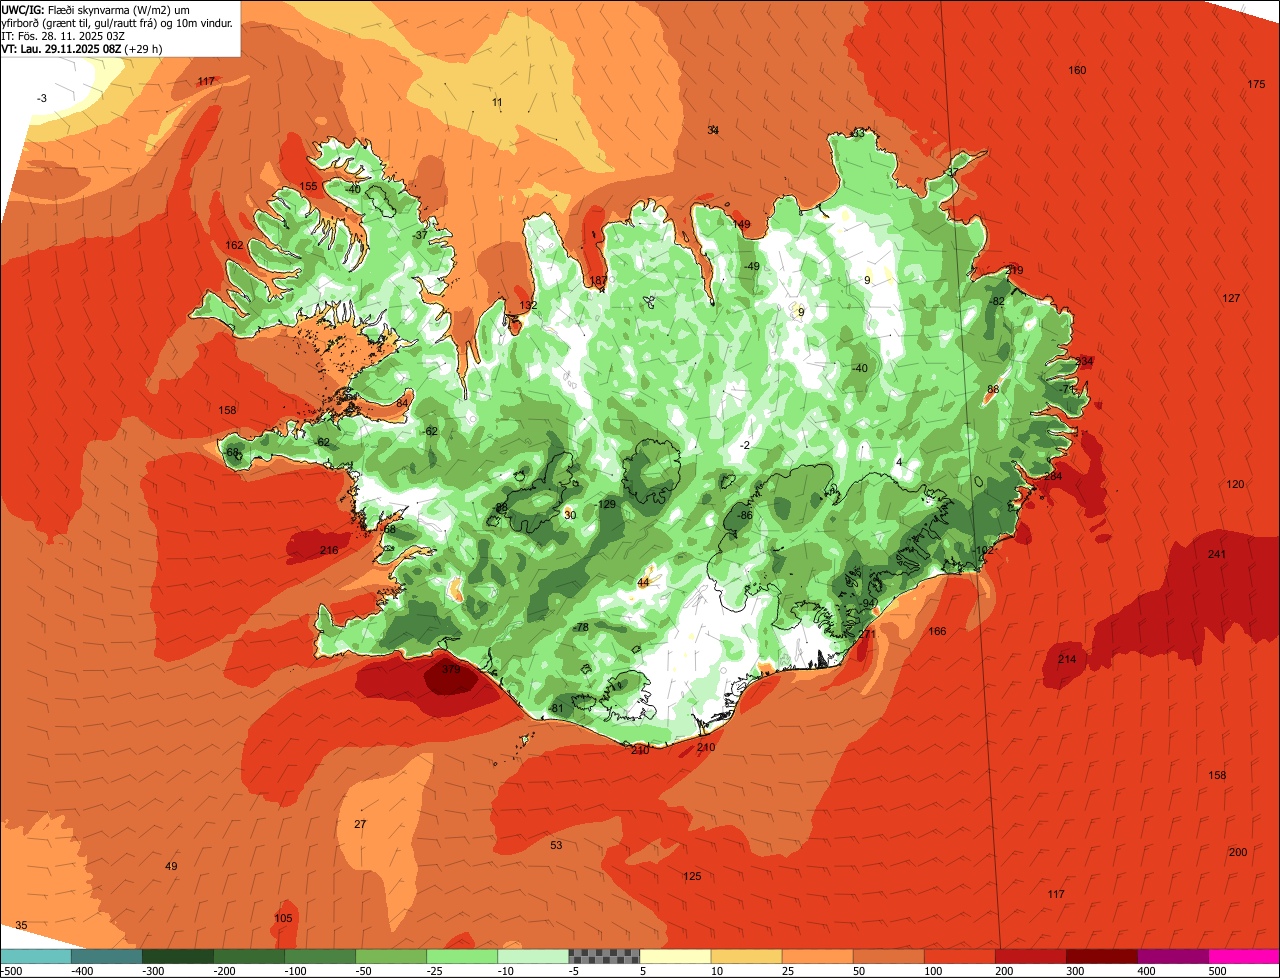Click the light teal -500 to -400 legend swatch

tap(36, 956)
